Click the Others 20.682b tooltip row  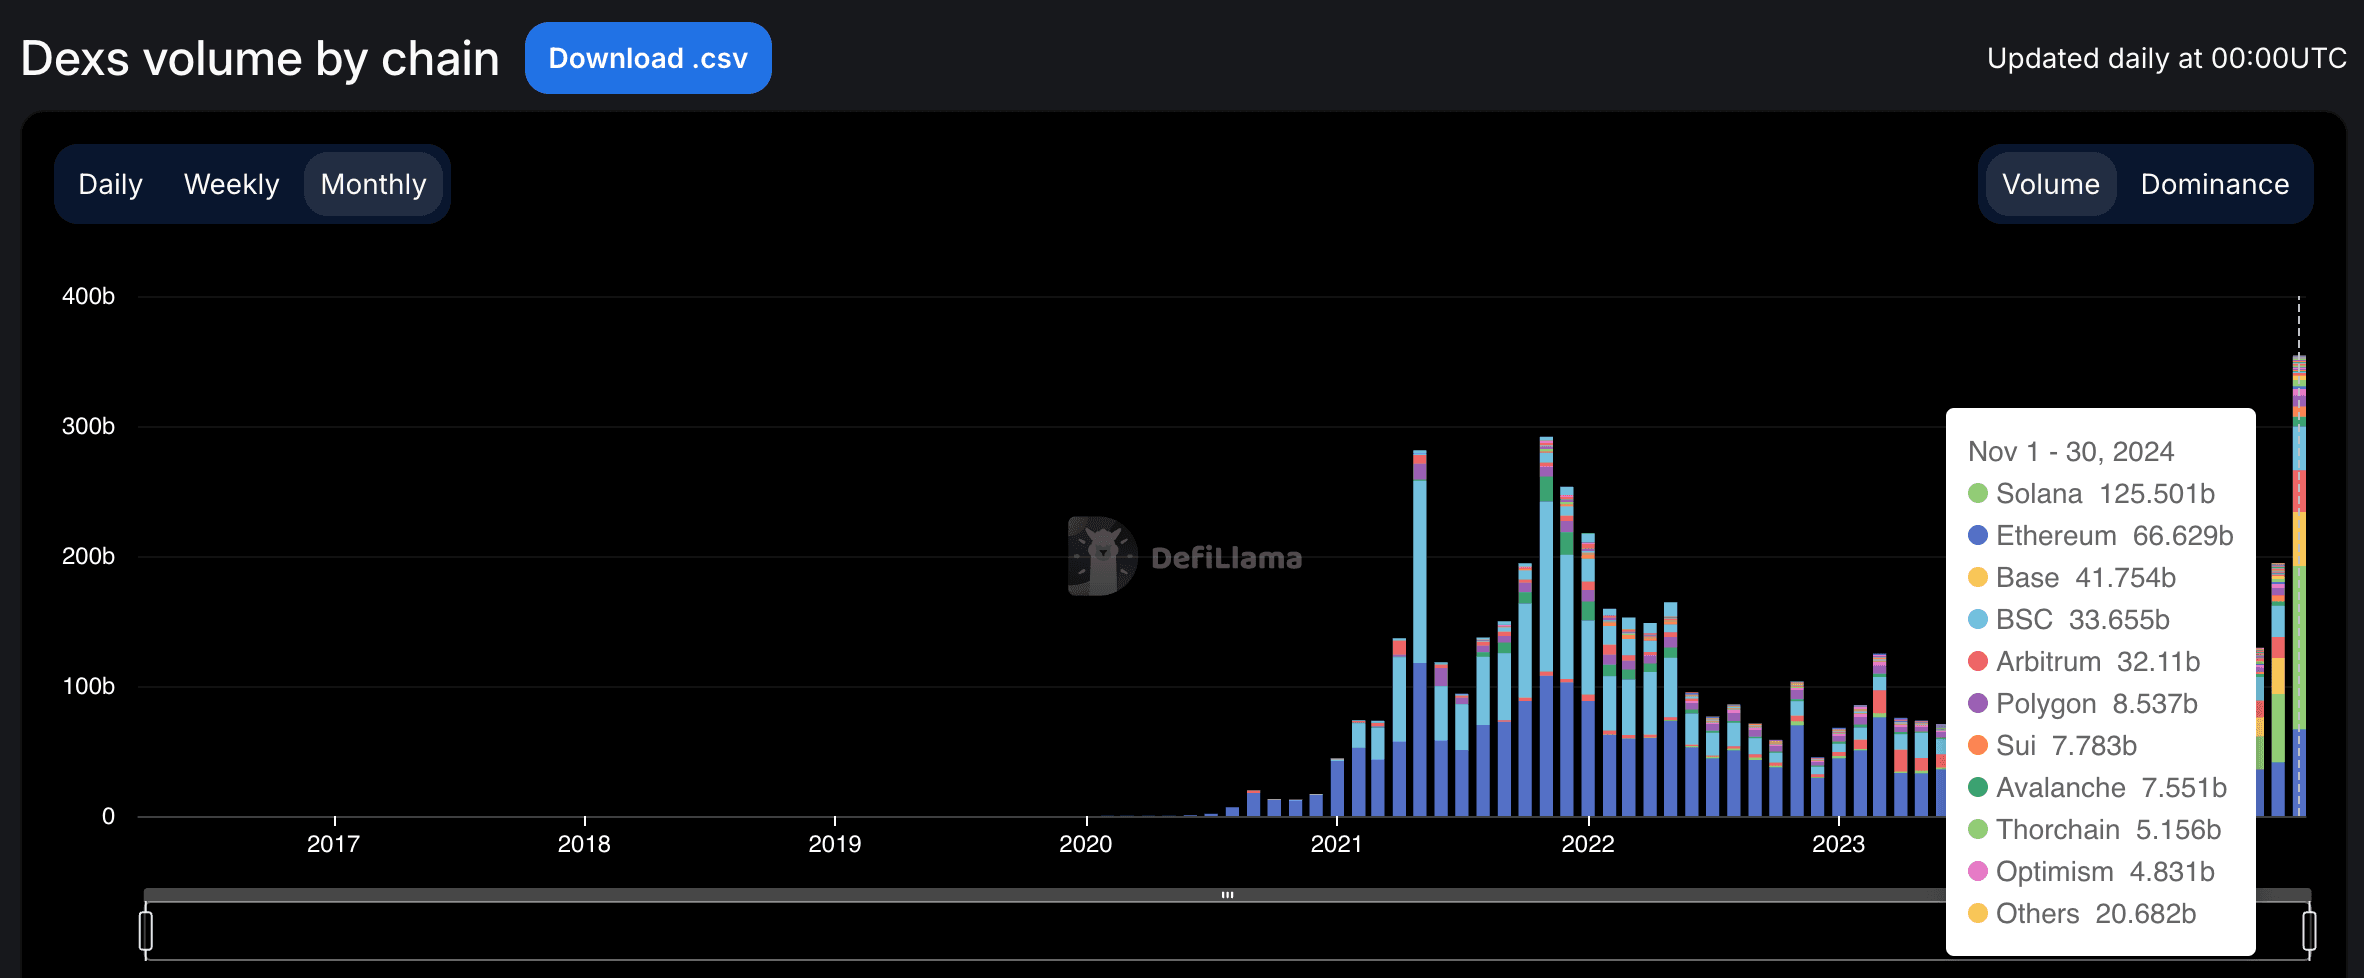pyautogui.click(x=2081, y=914)
